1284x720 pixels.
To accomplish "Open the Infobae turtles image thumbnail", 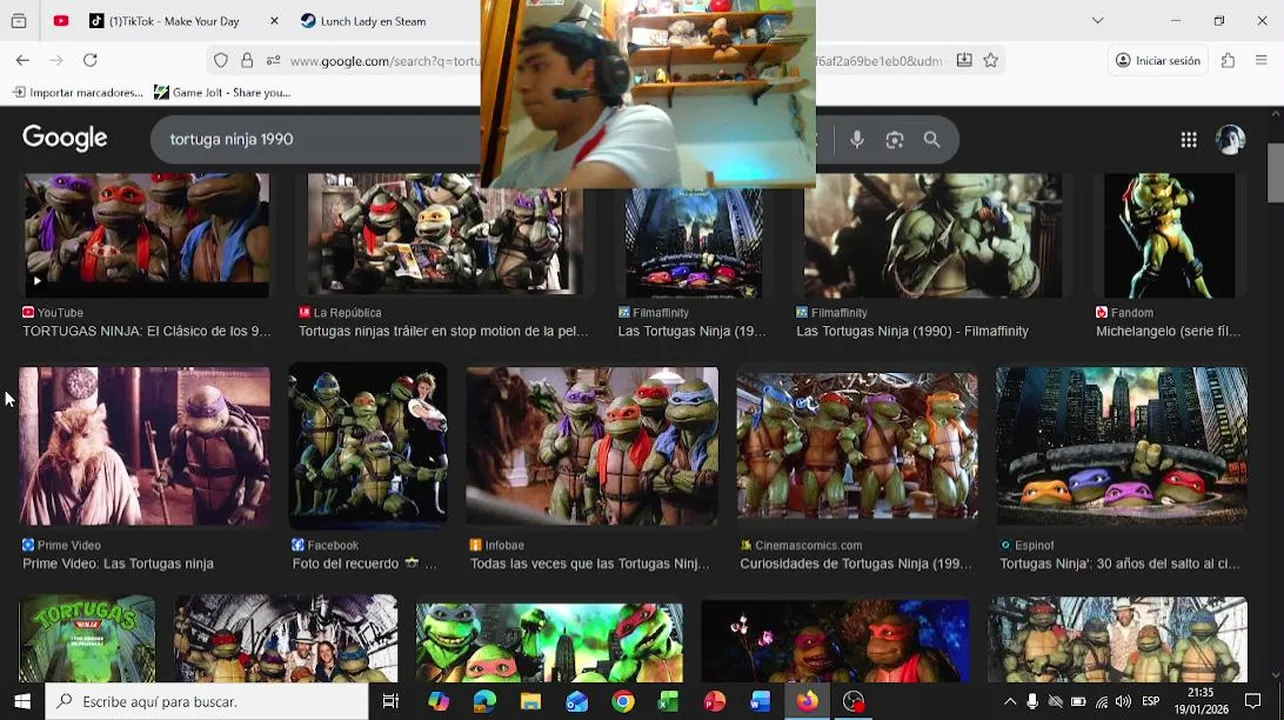I will (592, 446).
